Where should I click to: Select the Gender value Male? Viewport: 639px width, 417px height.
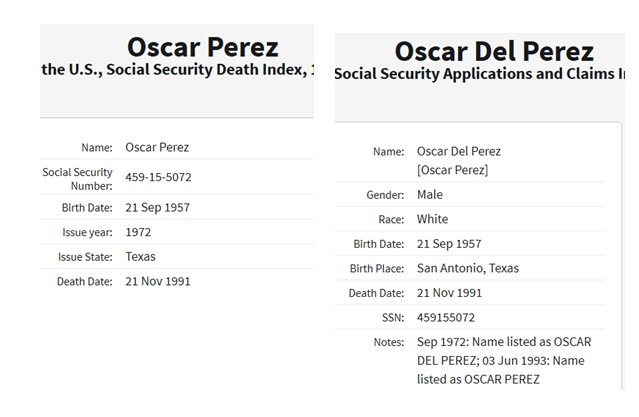(430, 194)
